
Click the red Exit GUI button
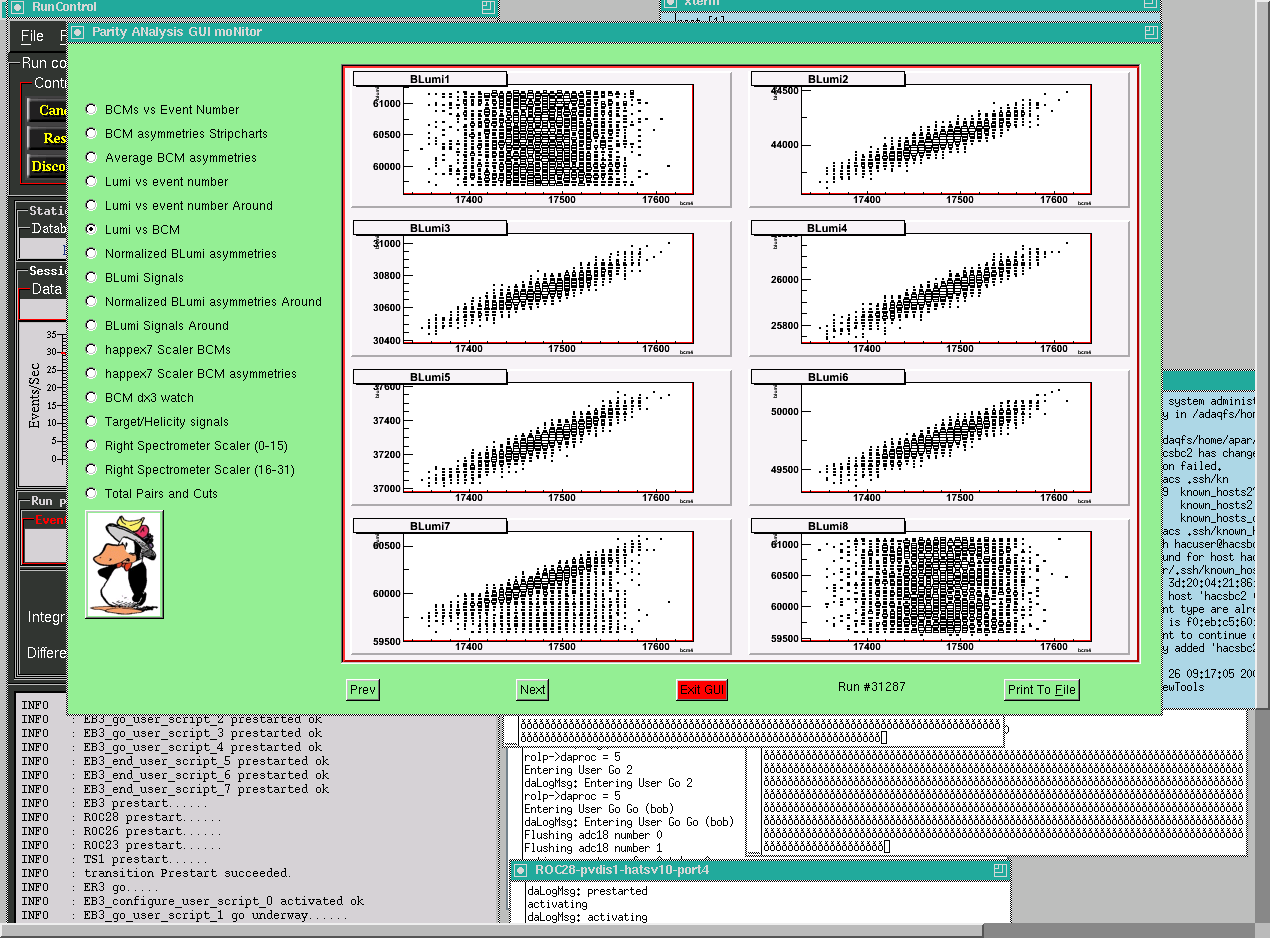pos(702,689)
